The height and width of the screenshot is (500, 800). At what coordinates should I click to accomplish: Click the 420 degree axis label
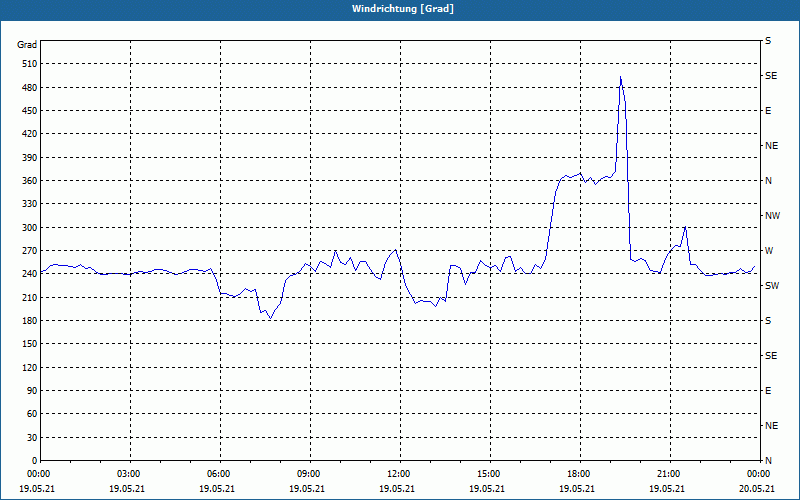(x=30, y=134)
